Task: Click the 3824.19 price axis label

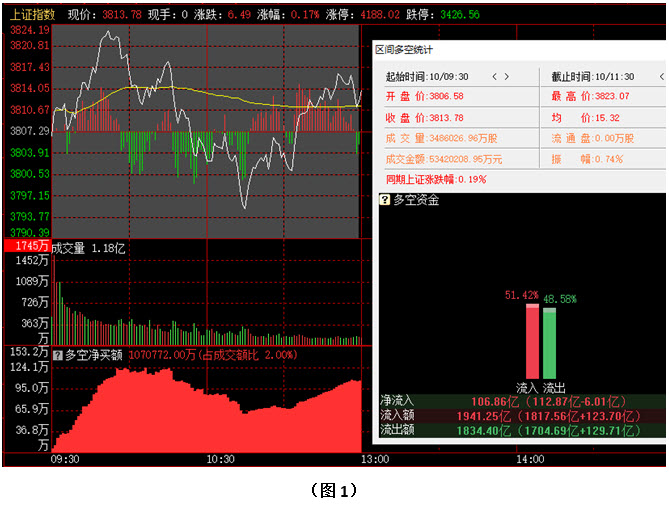Action: (x=29, y=30)
